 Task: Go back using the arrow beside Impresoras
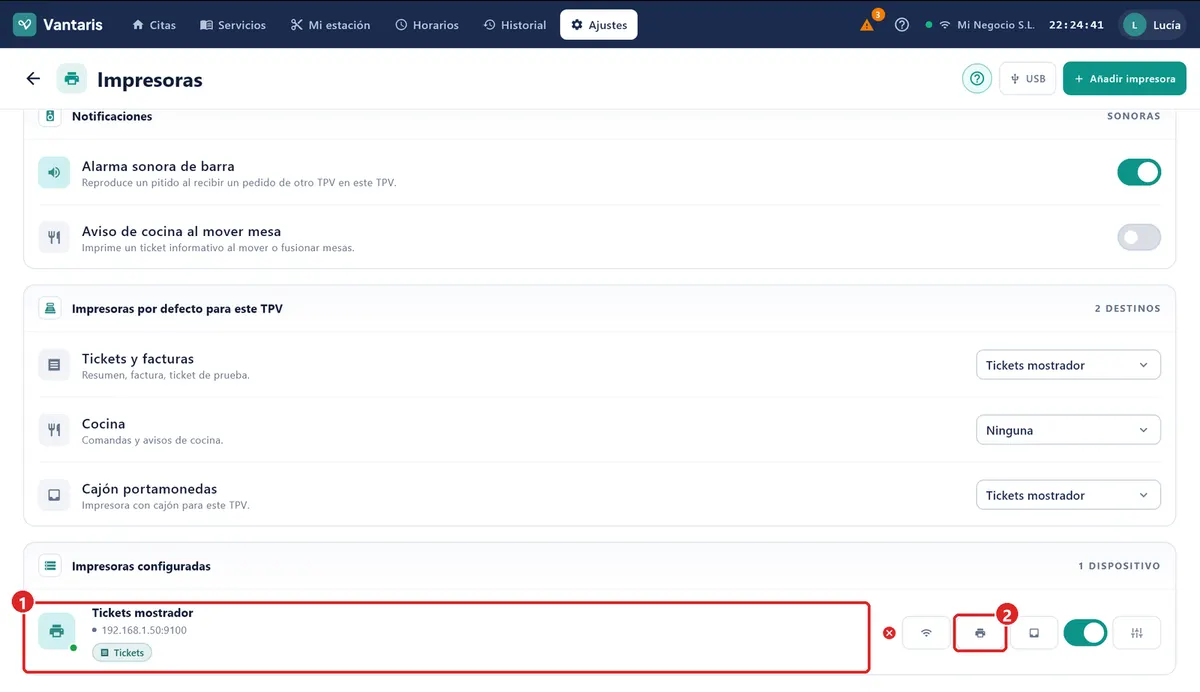tap(33, 79)
